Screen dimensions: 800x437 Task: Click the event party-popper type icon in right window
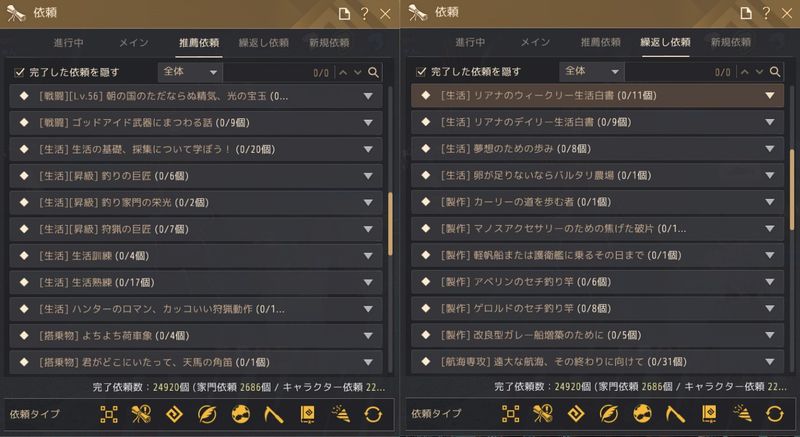740,414
